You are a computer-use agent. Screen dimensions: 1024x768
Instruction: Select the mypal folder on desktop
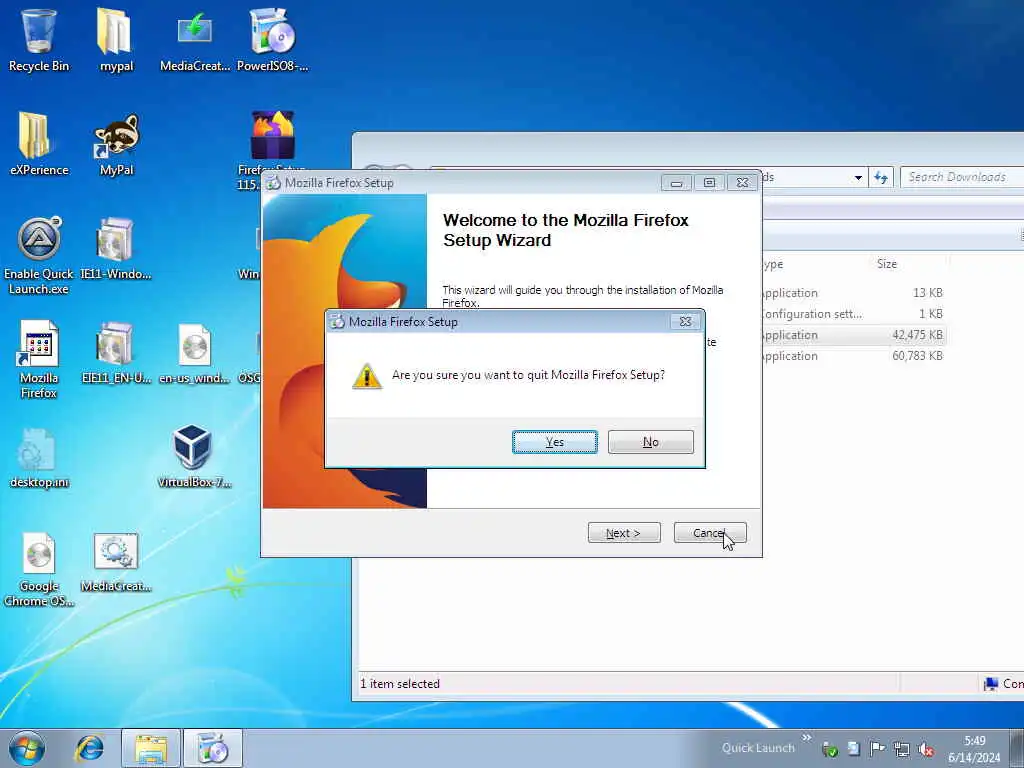tap(116, 39)
